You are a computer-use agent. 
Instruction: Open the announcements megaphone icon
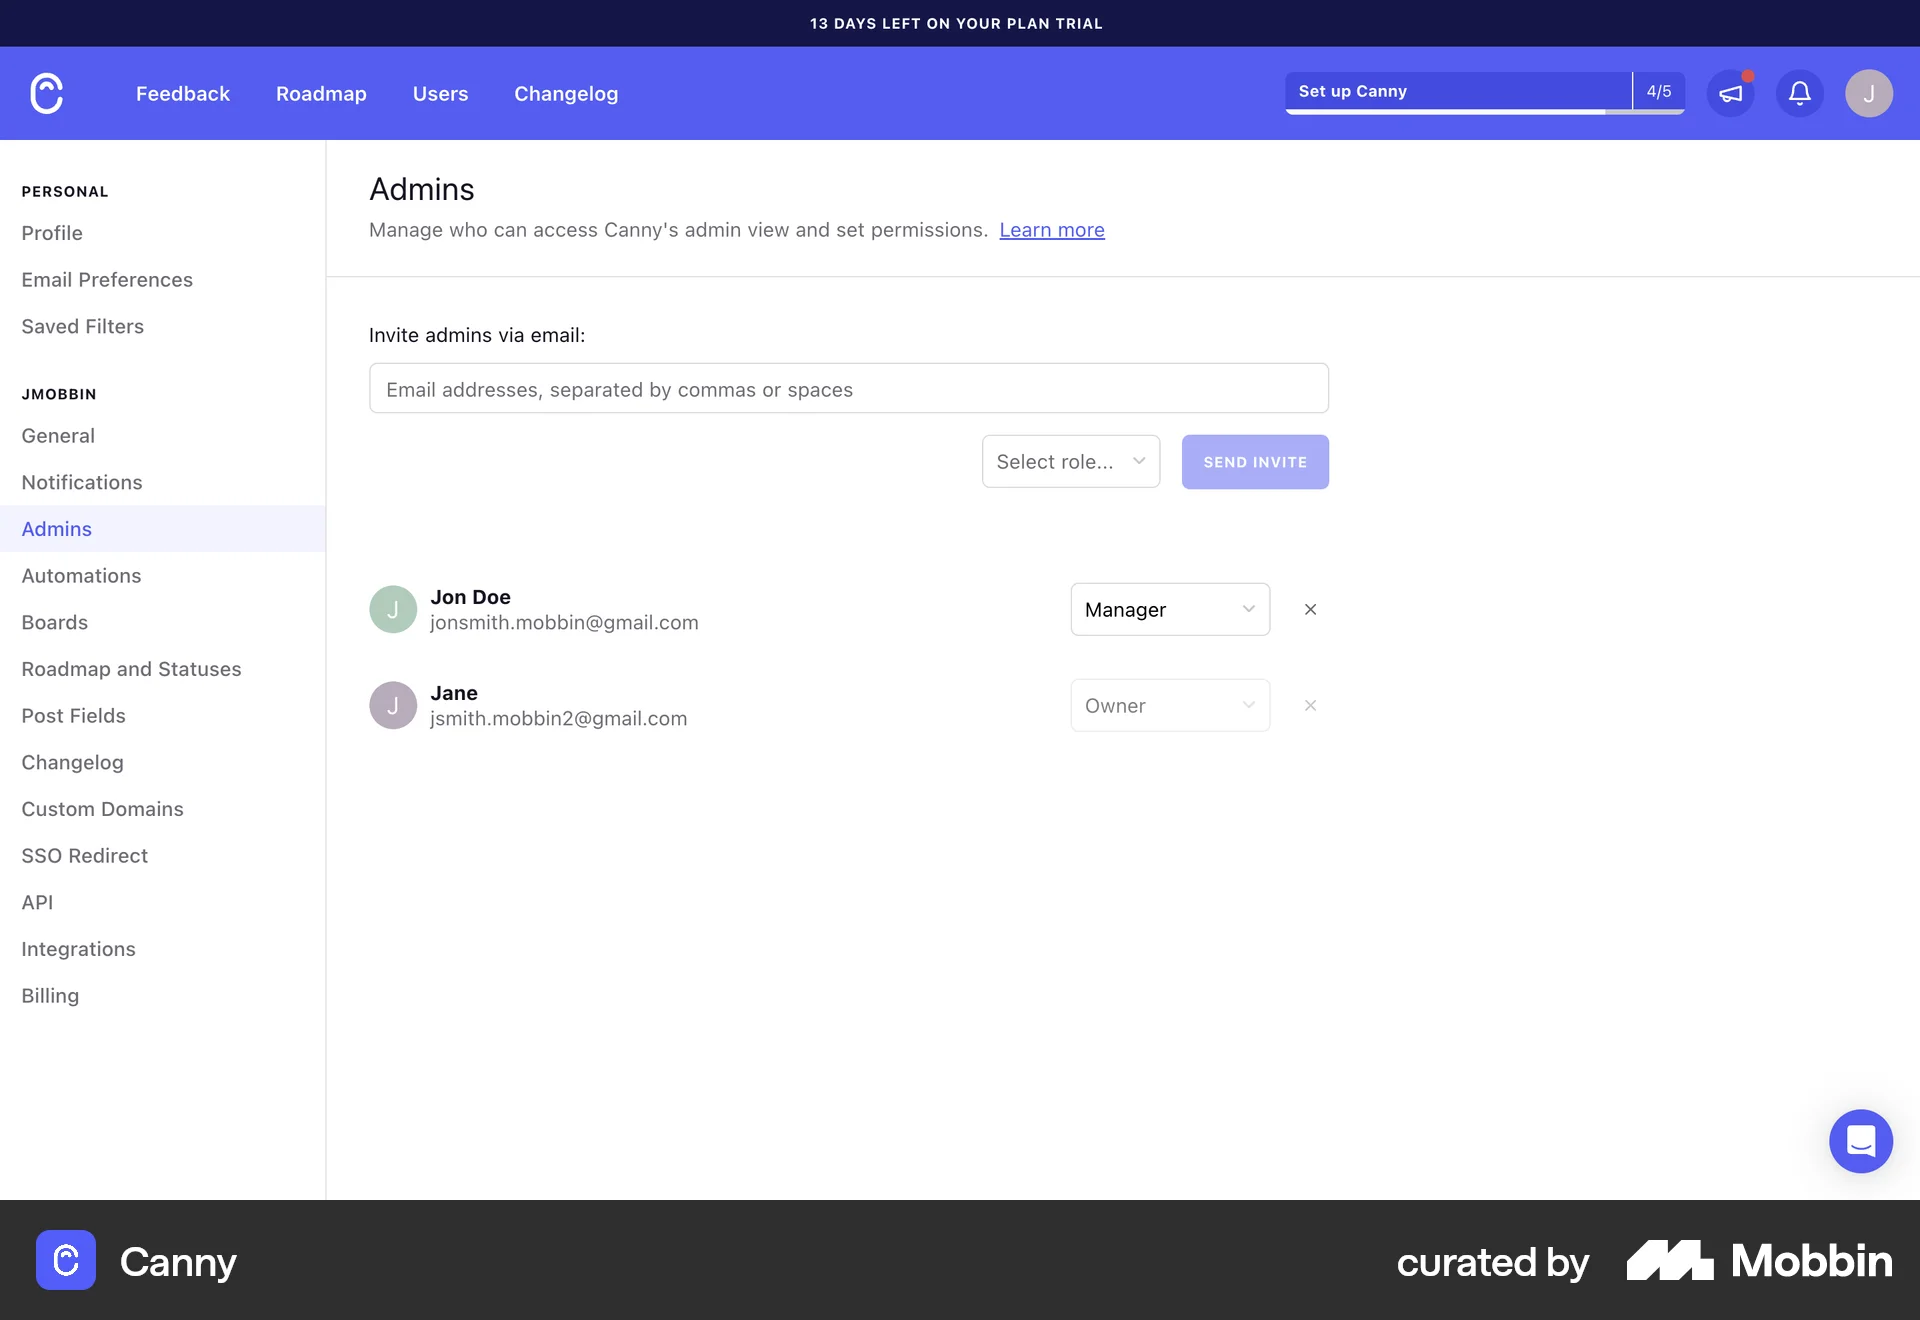click(1731, 93)
